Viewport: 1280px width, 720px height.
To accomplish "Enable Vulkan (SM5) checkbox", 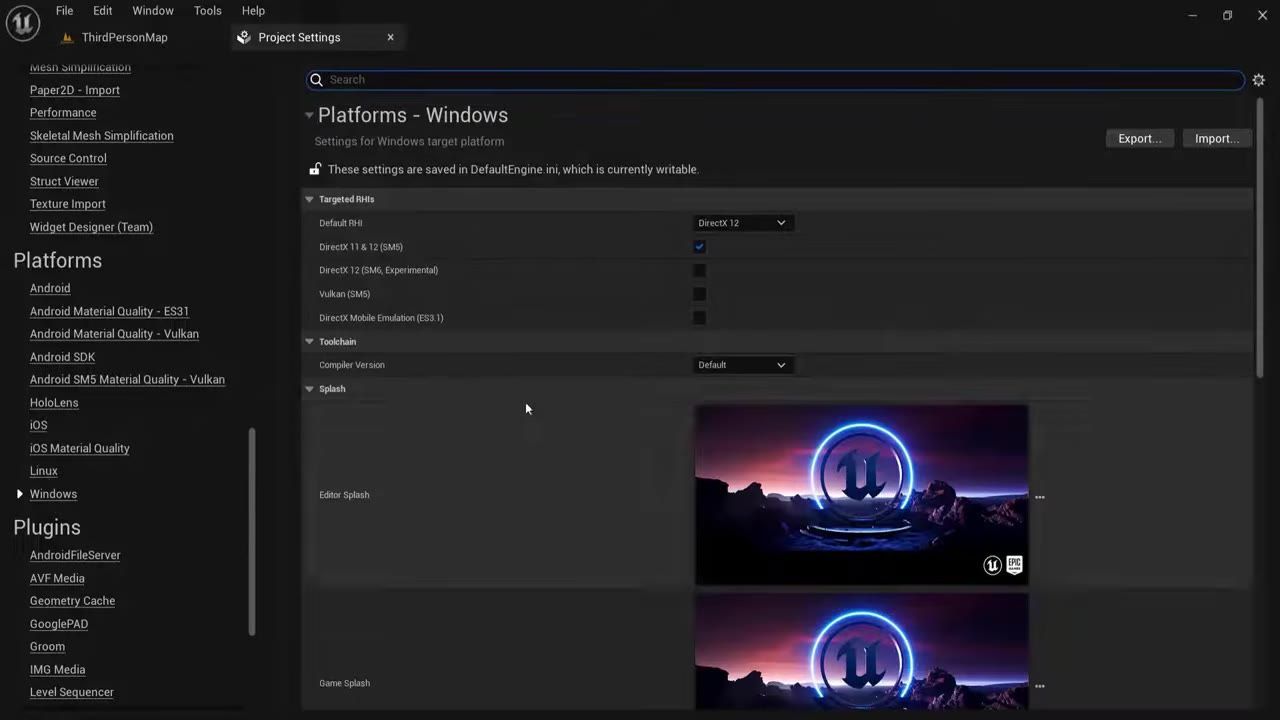I will [699, 294].
